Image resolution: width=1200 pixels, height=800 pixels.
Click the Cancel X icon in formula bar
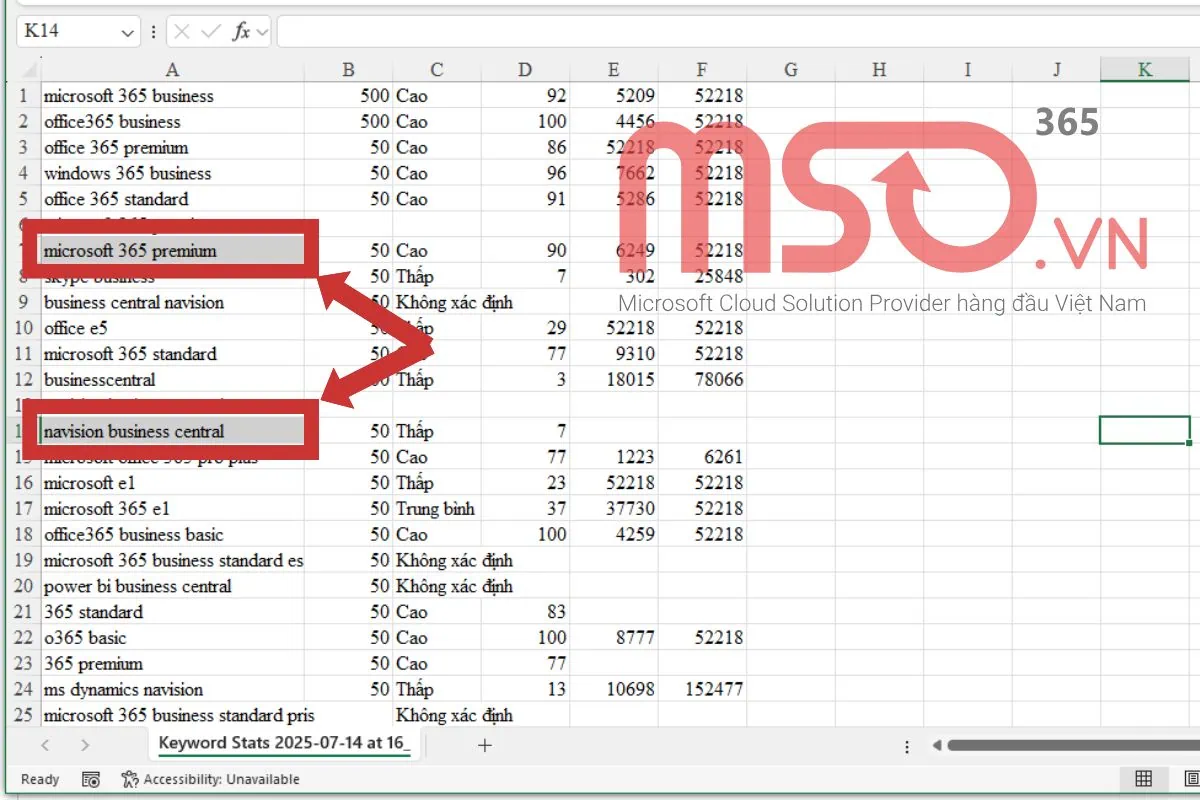tap(181, 31)
